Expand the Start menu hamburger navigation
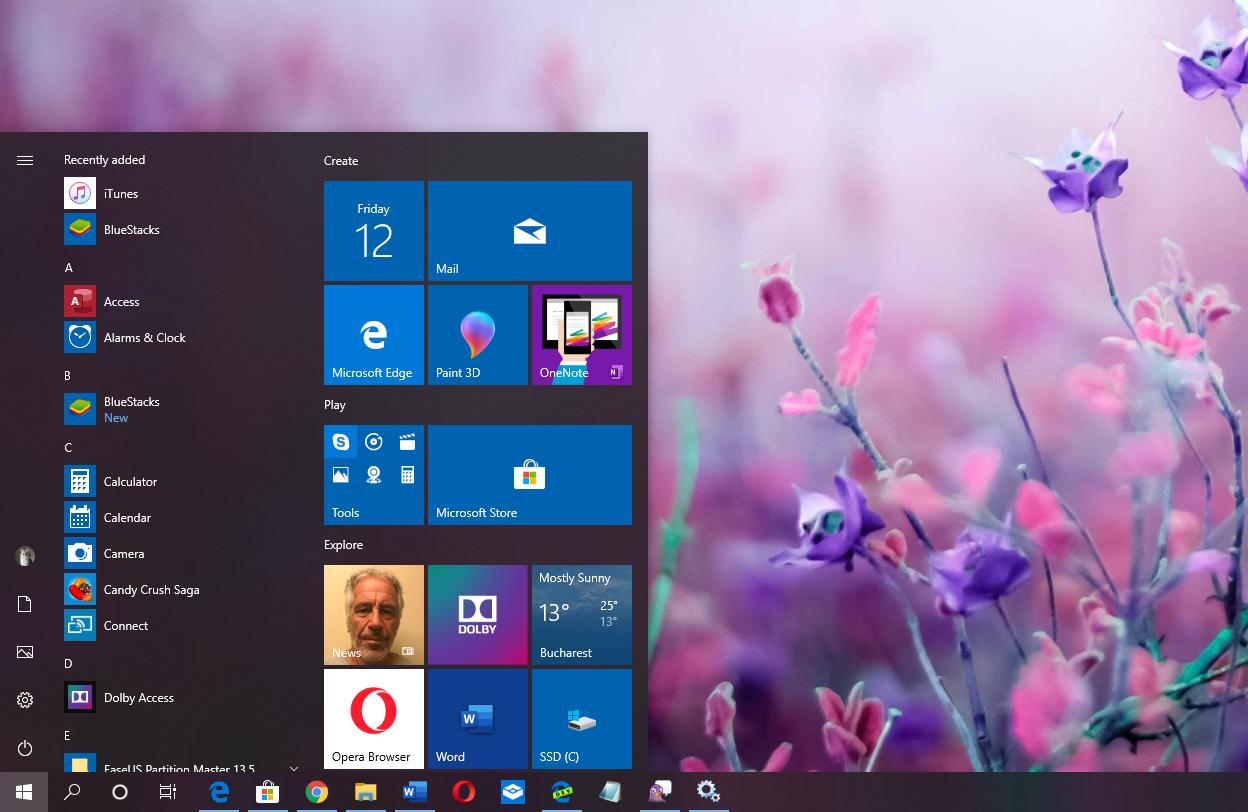This screenshot has width=1248, height=812. point(25,160)
